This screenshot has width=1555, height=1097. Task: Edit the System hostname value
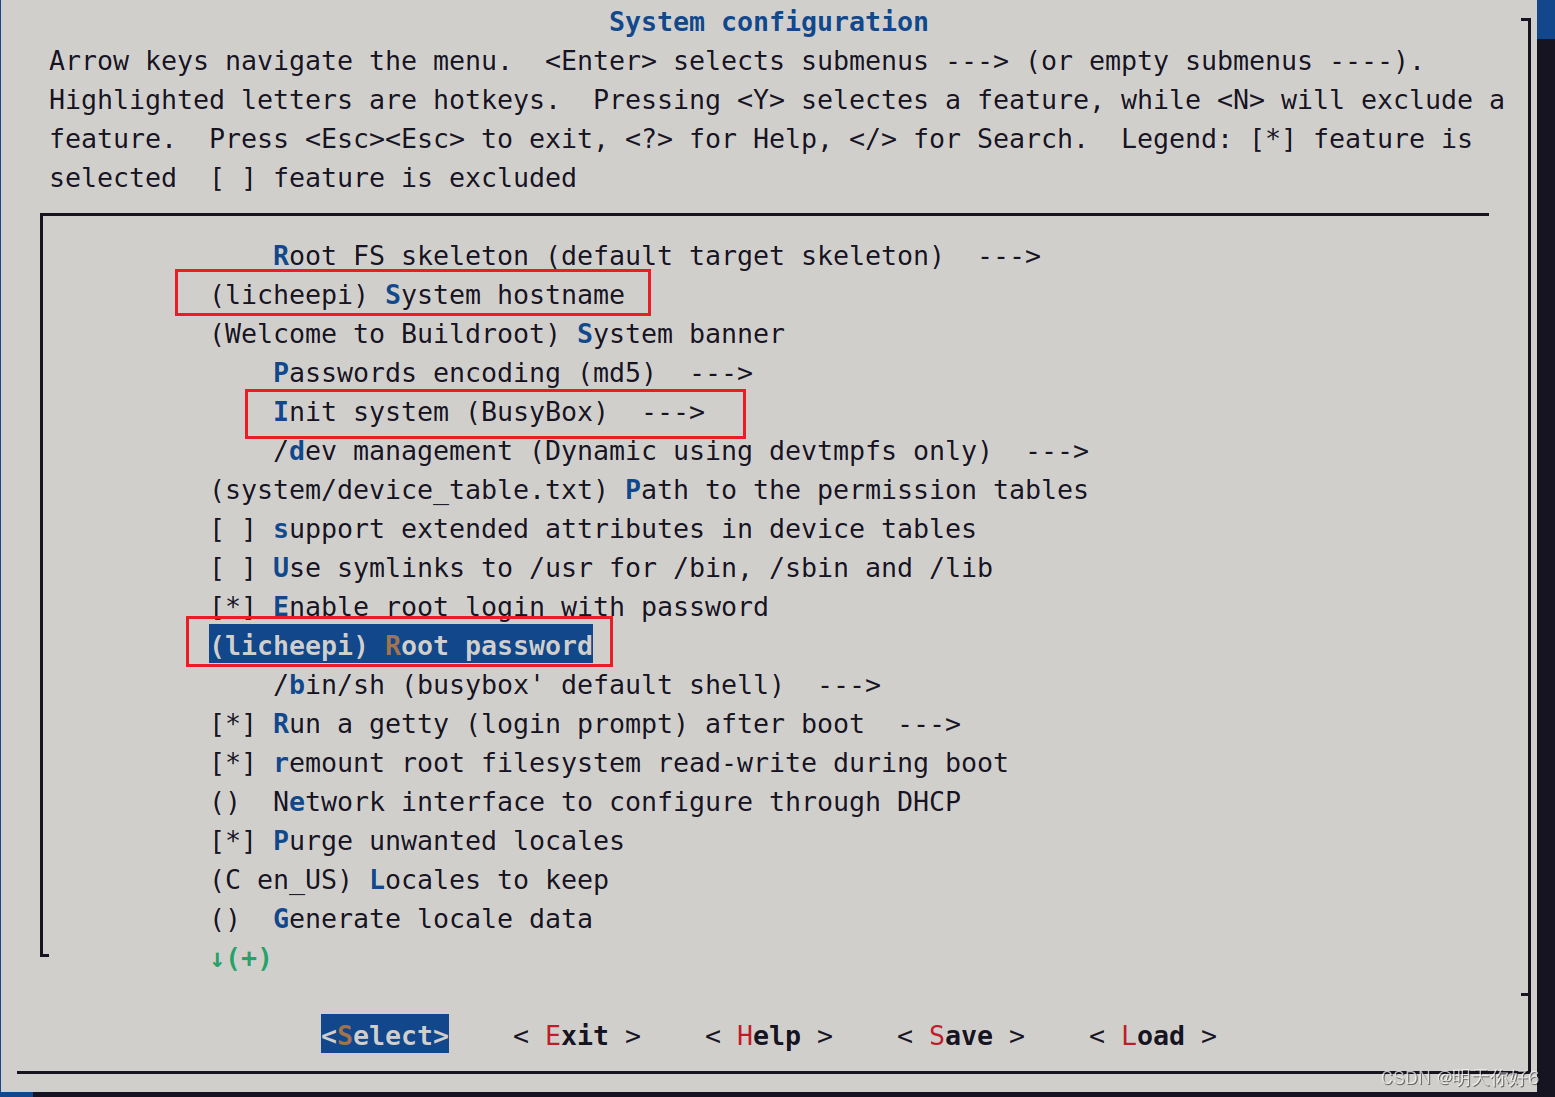coord(415,294)
